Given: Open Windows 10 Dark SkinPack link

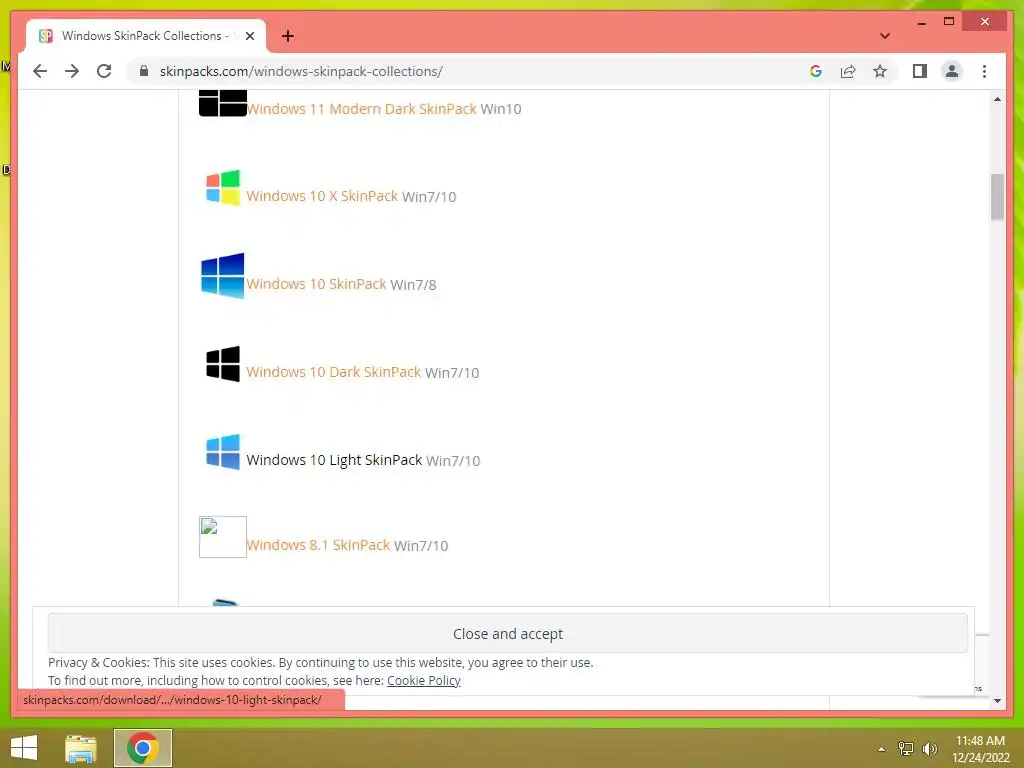Looking at the screenshot, I should pyautogui.click(x=334, y=372).
